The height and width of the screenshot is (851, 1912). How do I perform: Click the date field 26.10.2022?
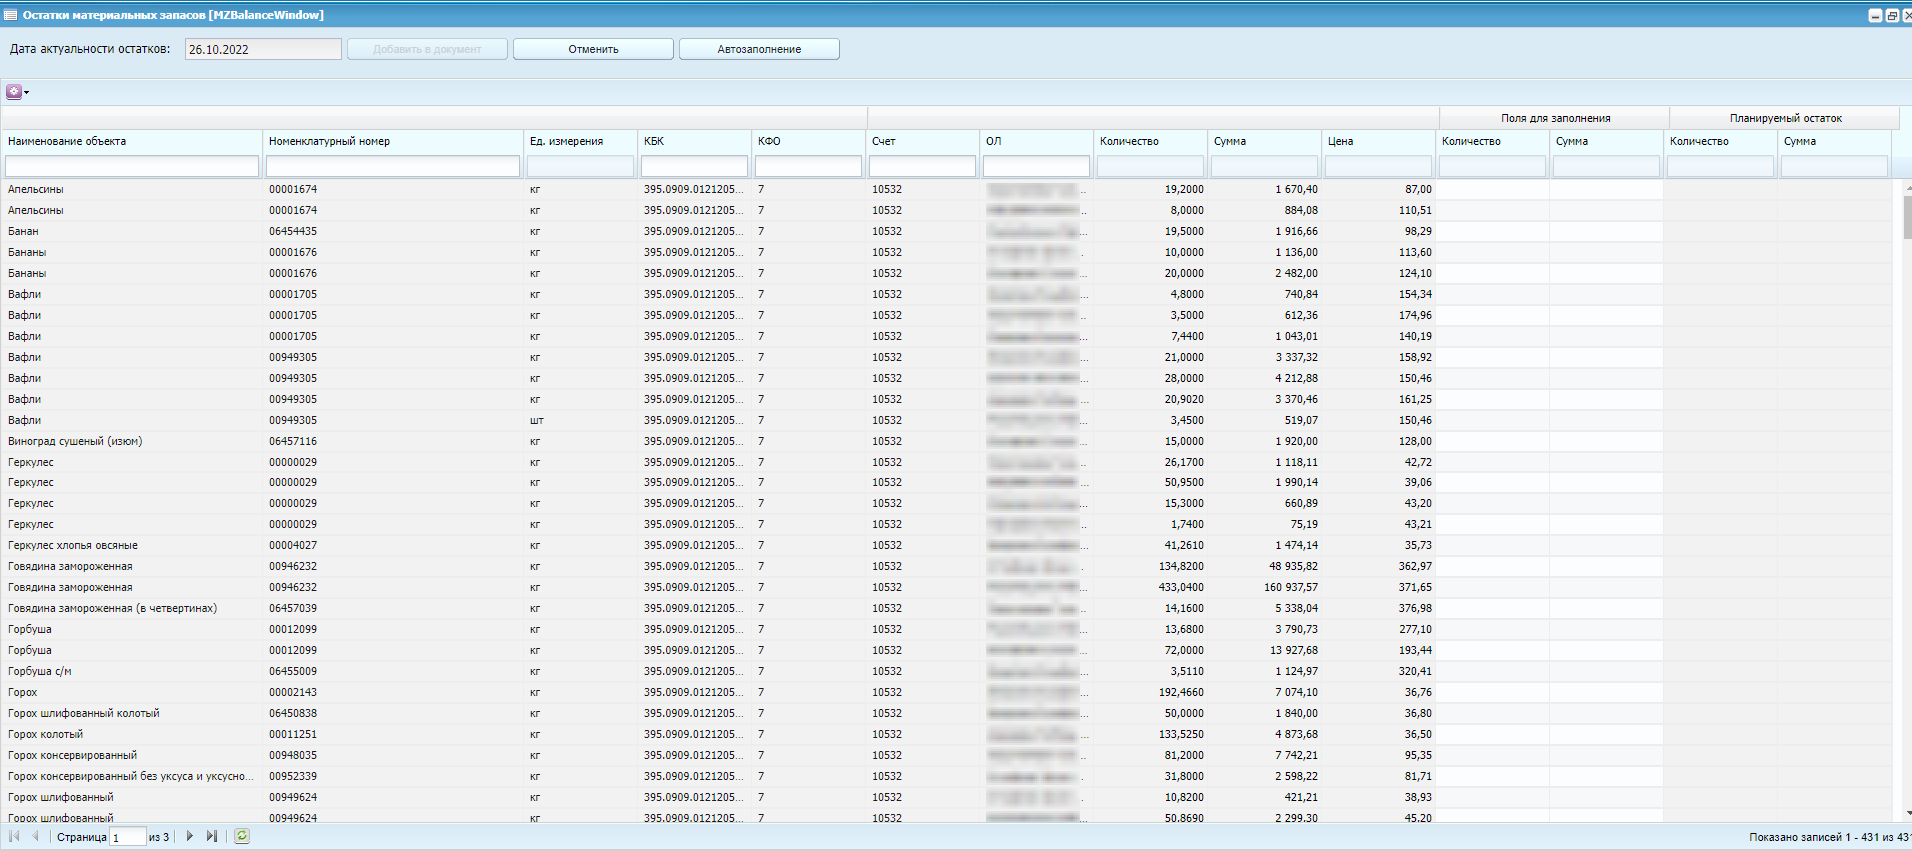pos(263,49)
